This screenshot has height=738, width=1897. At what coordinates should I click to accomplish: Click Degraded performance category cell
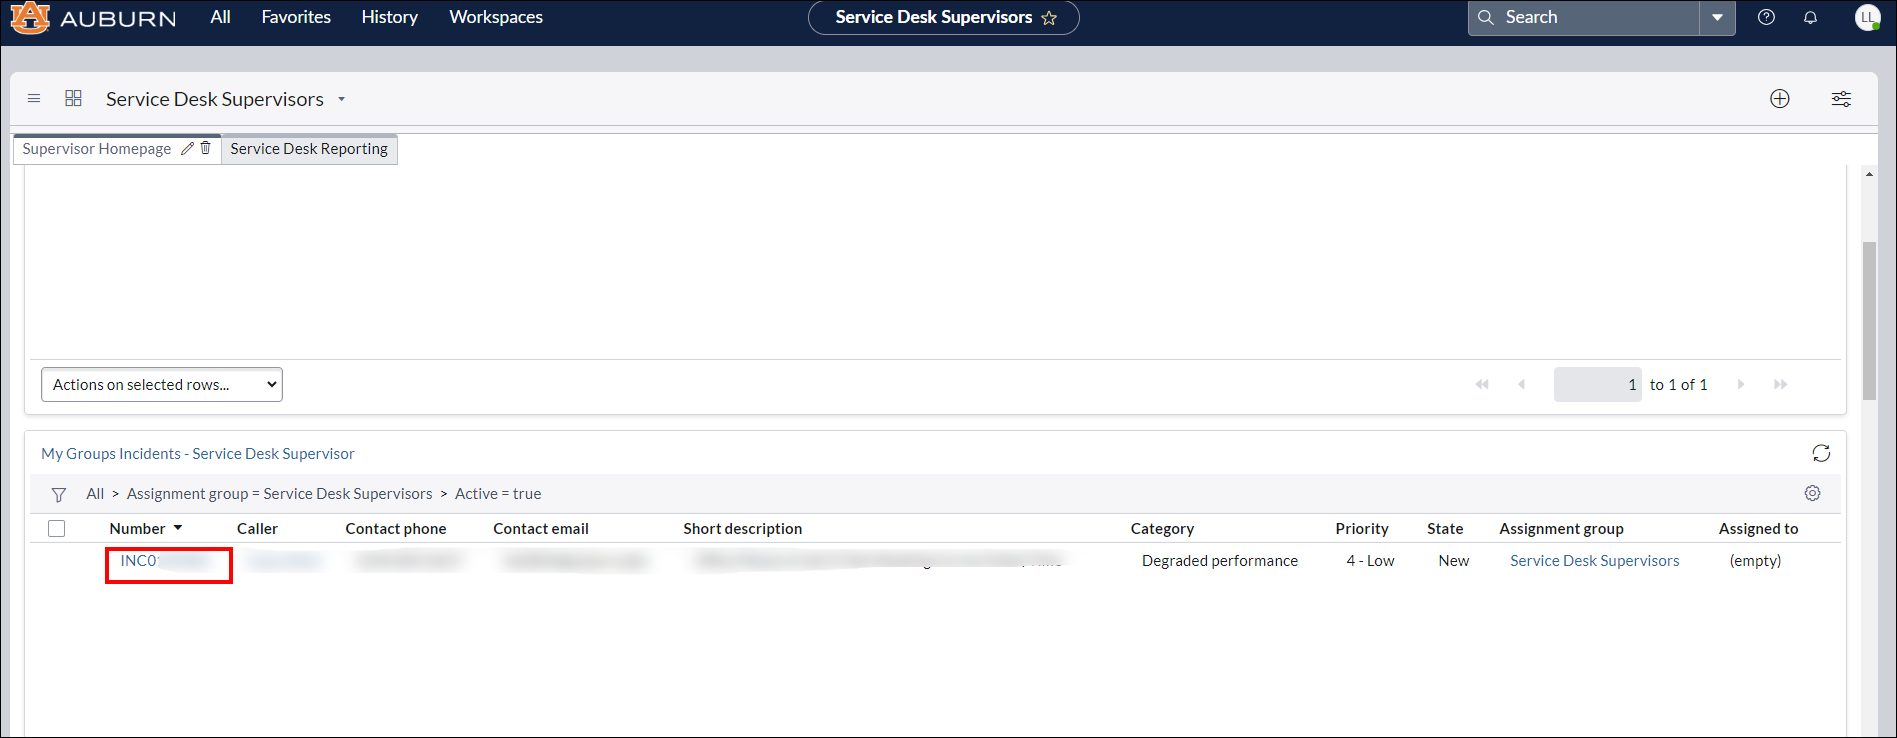(x=1220, y=561)
